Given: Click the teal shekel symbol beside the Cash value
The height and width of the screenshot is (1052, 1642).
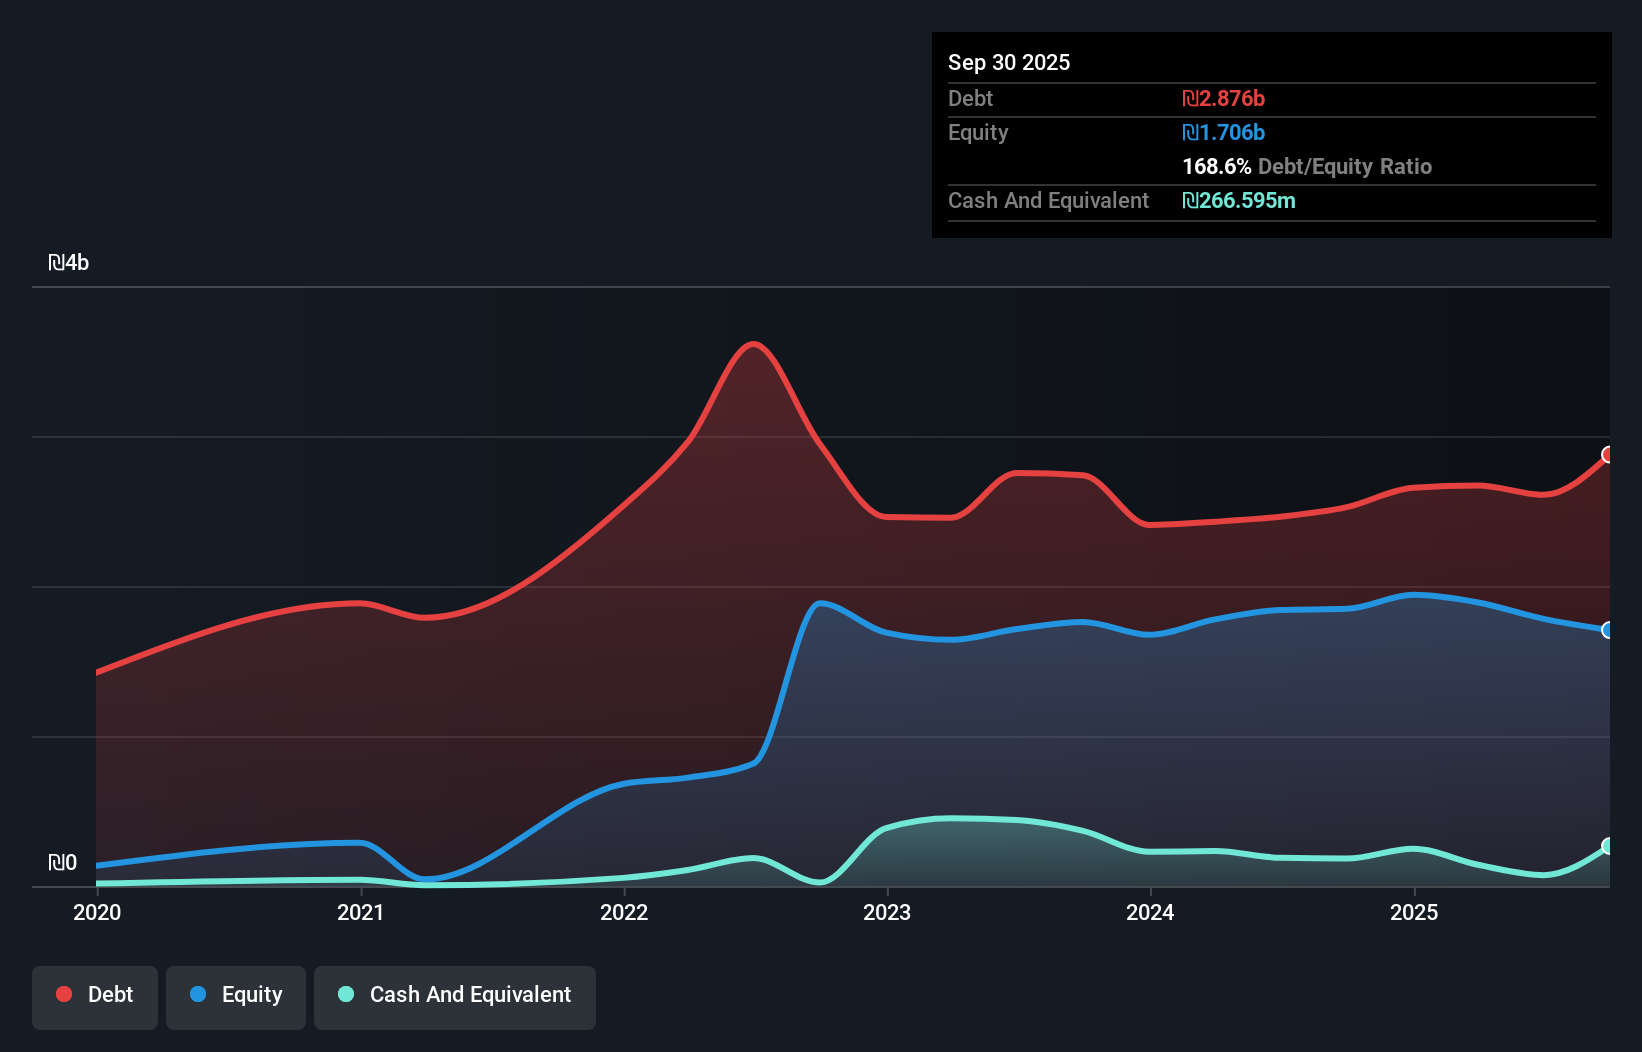Looking at the screenshot, I should coord(1189,201).
